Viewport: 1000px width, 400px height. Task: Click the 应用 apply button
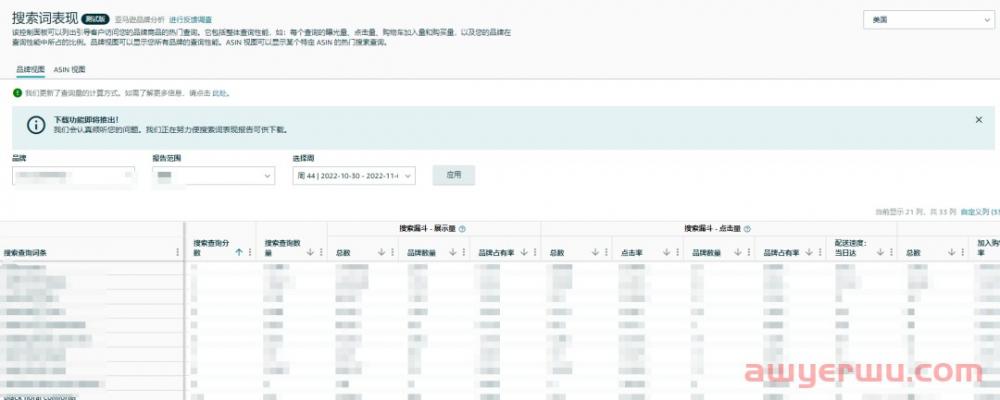[x=453, y=175]
